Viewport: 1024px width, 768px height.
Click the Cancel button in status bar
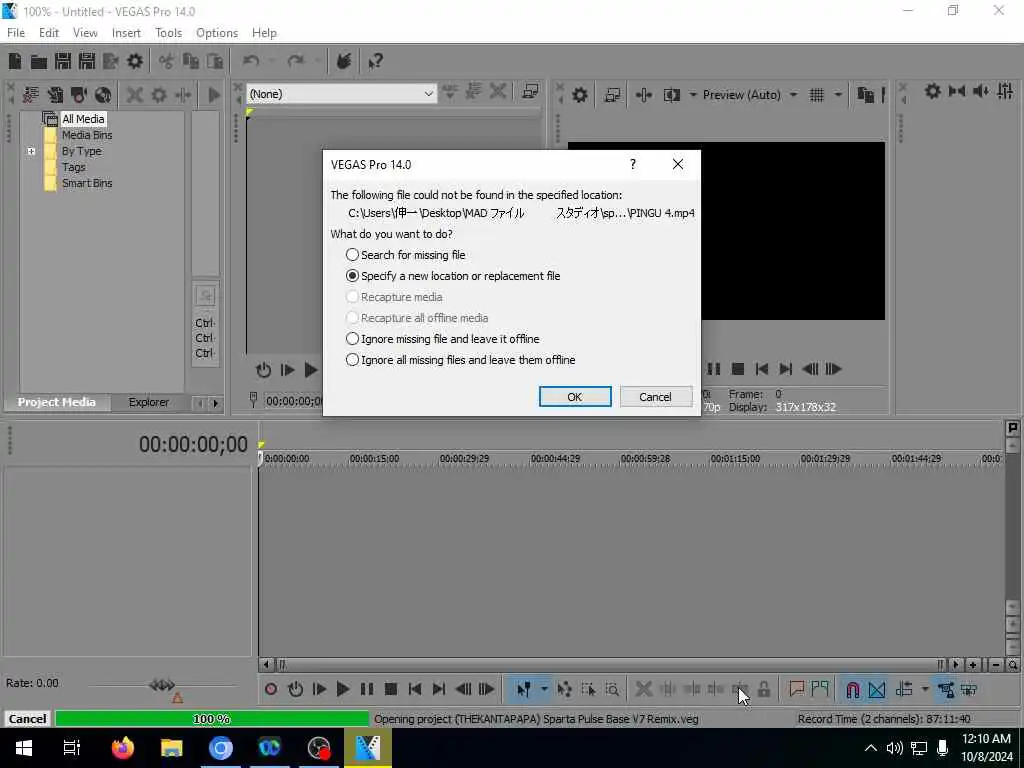click(x=27, y=718)
